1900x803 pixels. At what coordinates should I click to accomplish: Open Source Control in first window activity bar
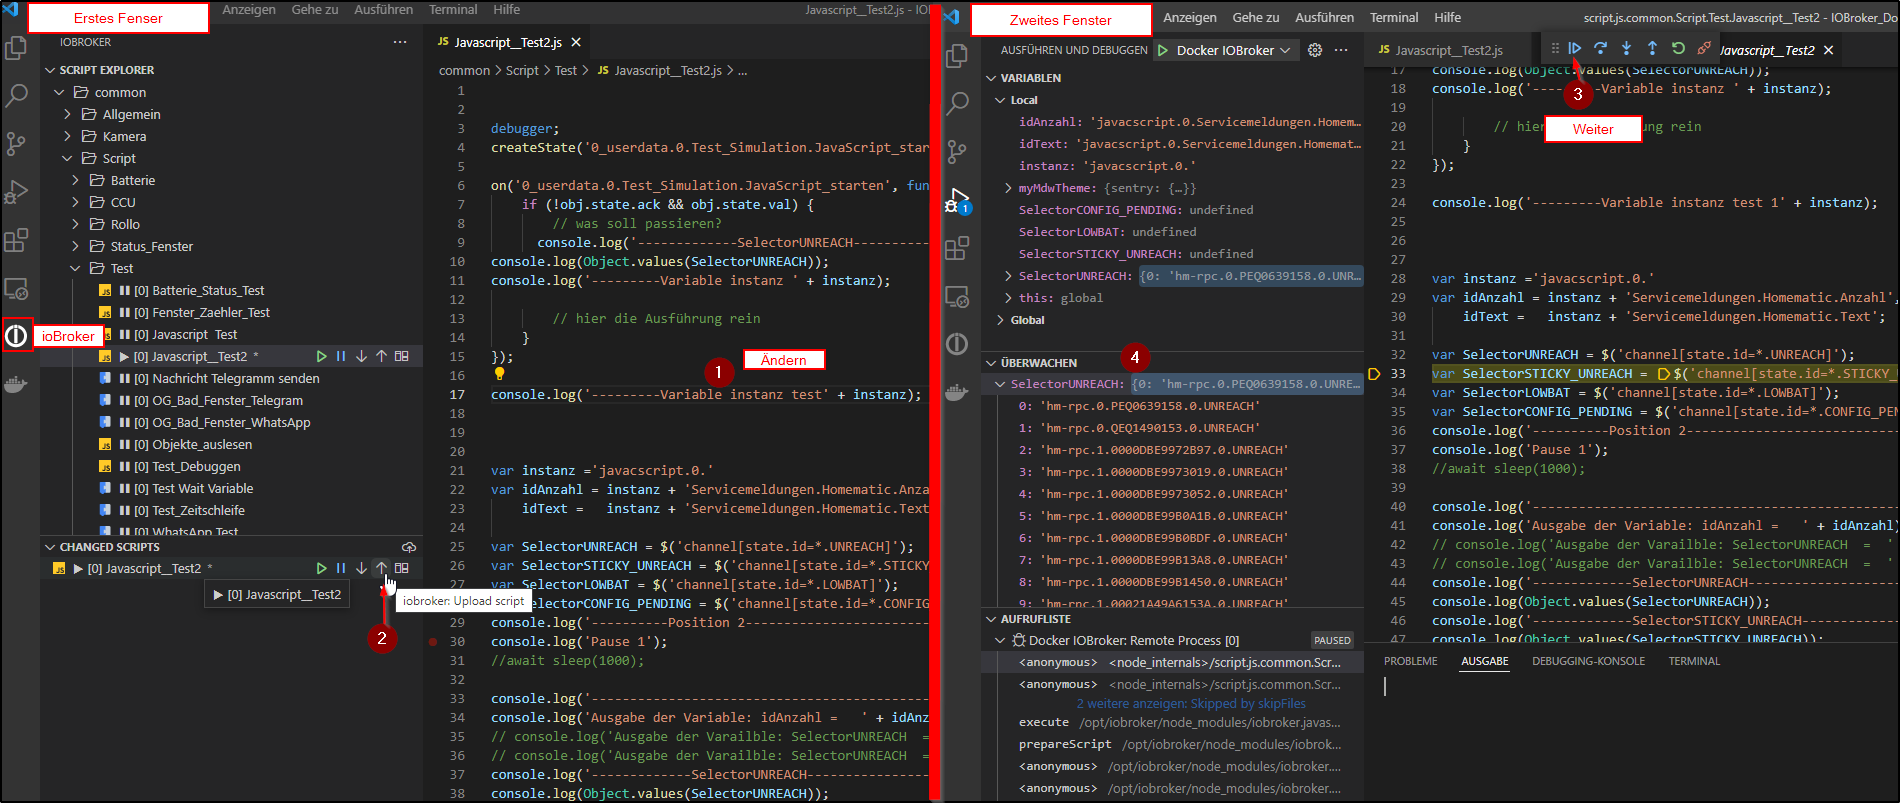point(16,143)
